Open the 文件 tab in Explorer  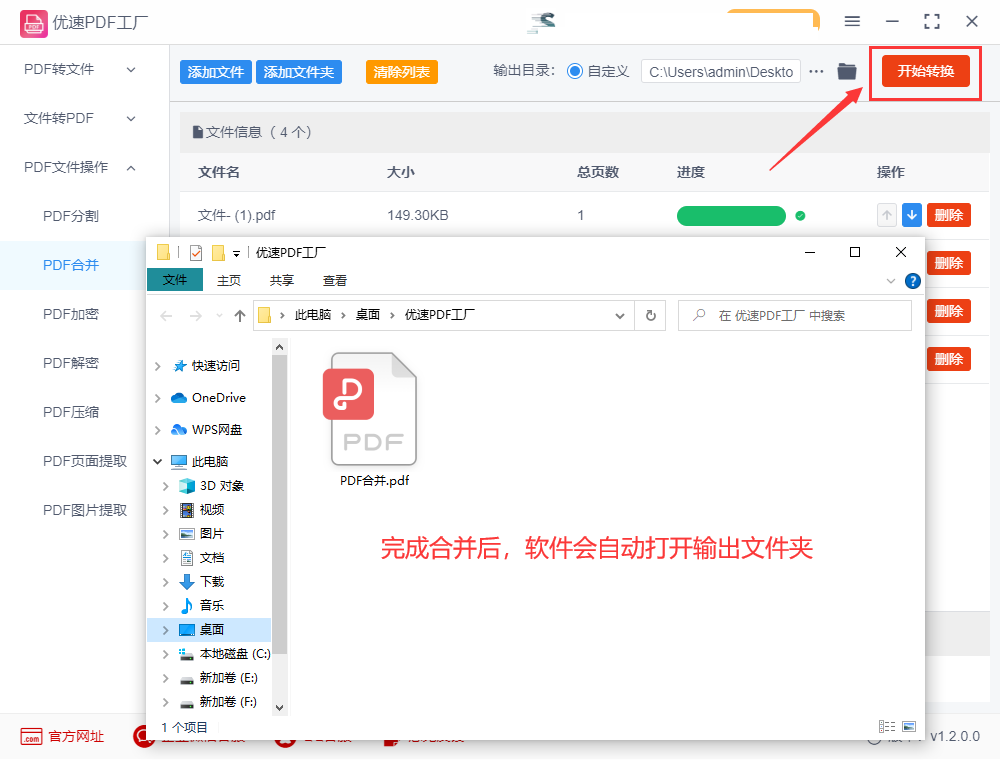[175, 280]
